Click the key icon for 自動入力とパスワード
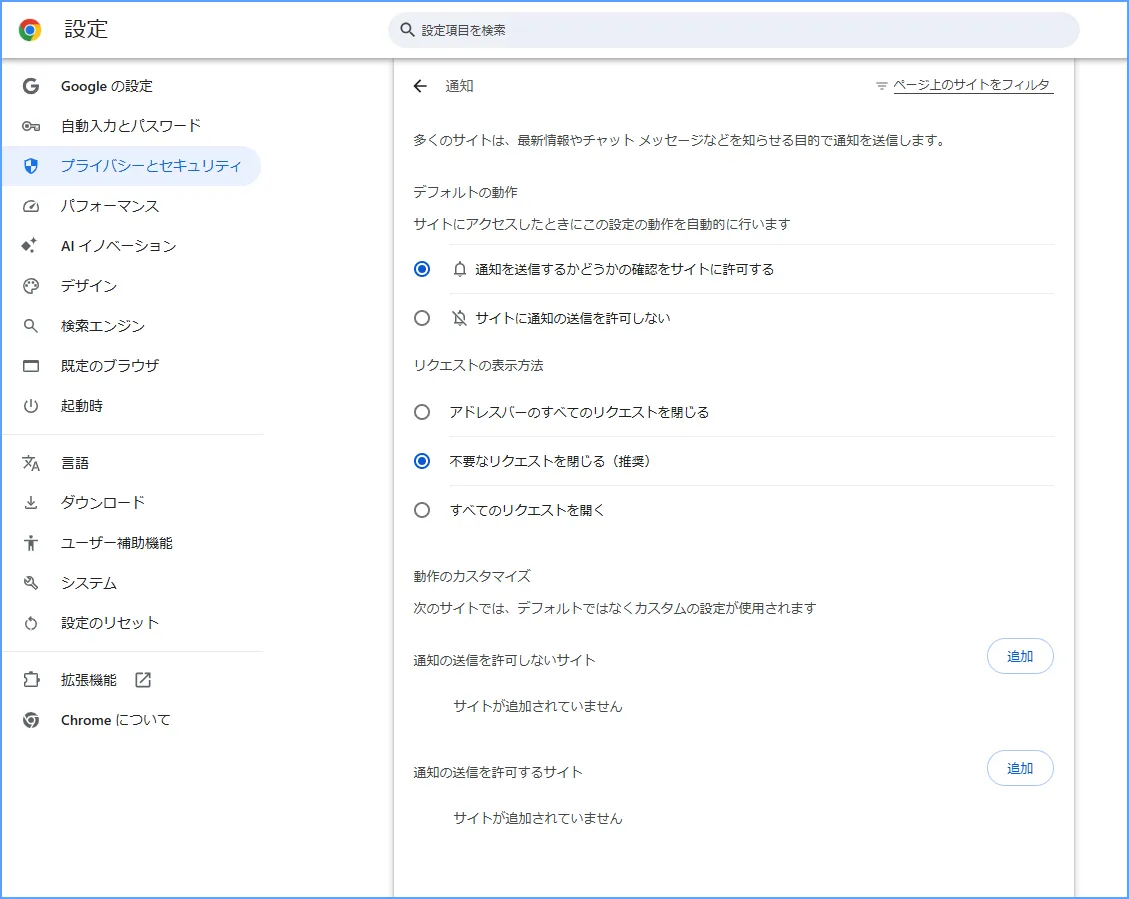The width and height of the screenshot is (1129, 899). tap(31, 126)
